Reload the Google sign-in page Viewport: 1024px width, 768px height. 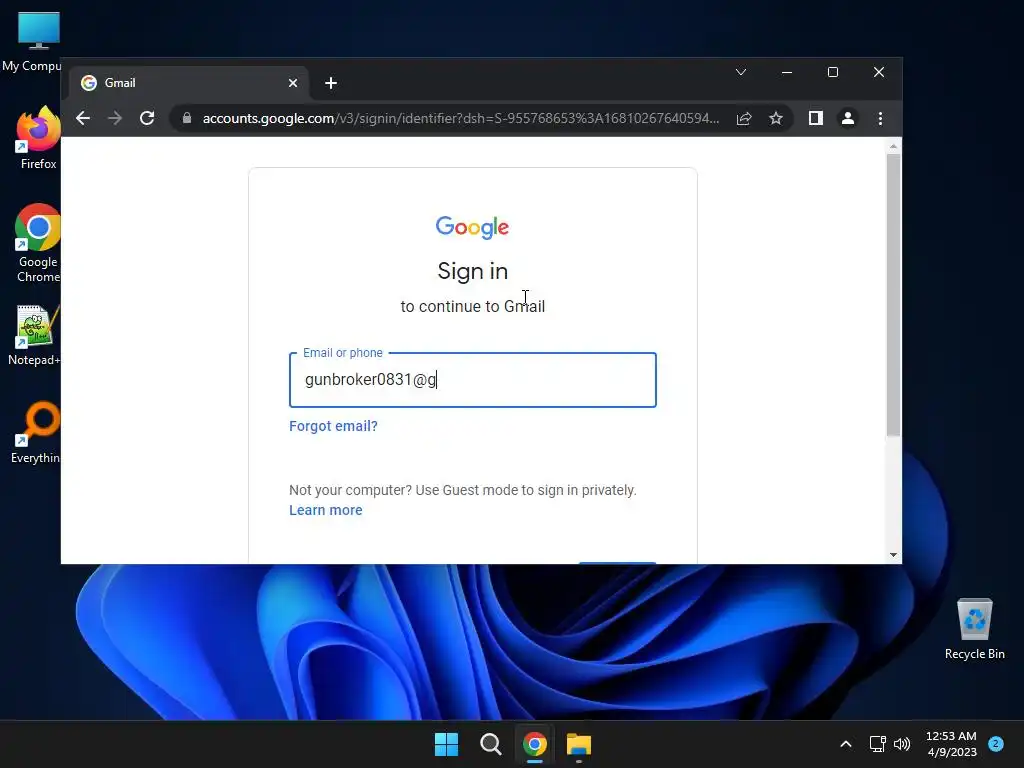point(147,118)
